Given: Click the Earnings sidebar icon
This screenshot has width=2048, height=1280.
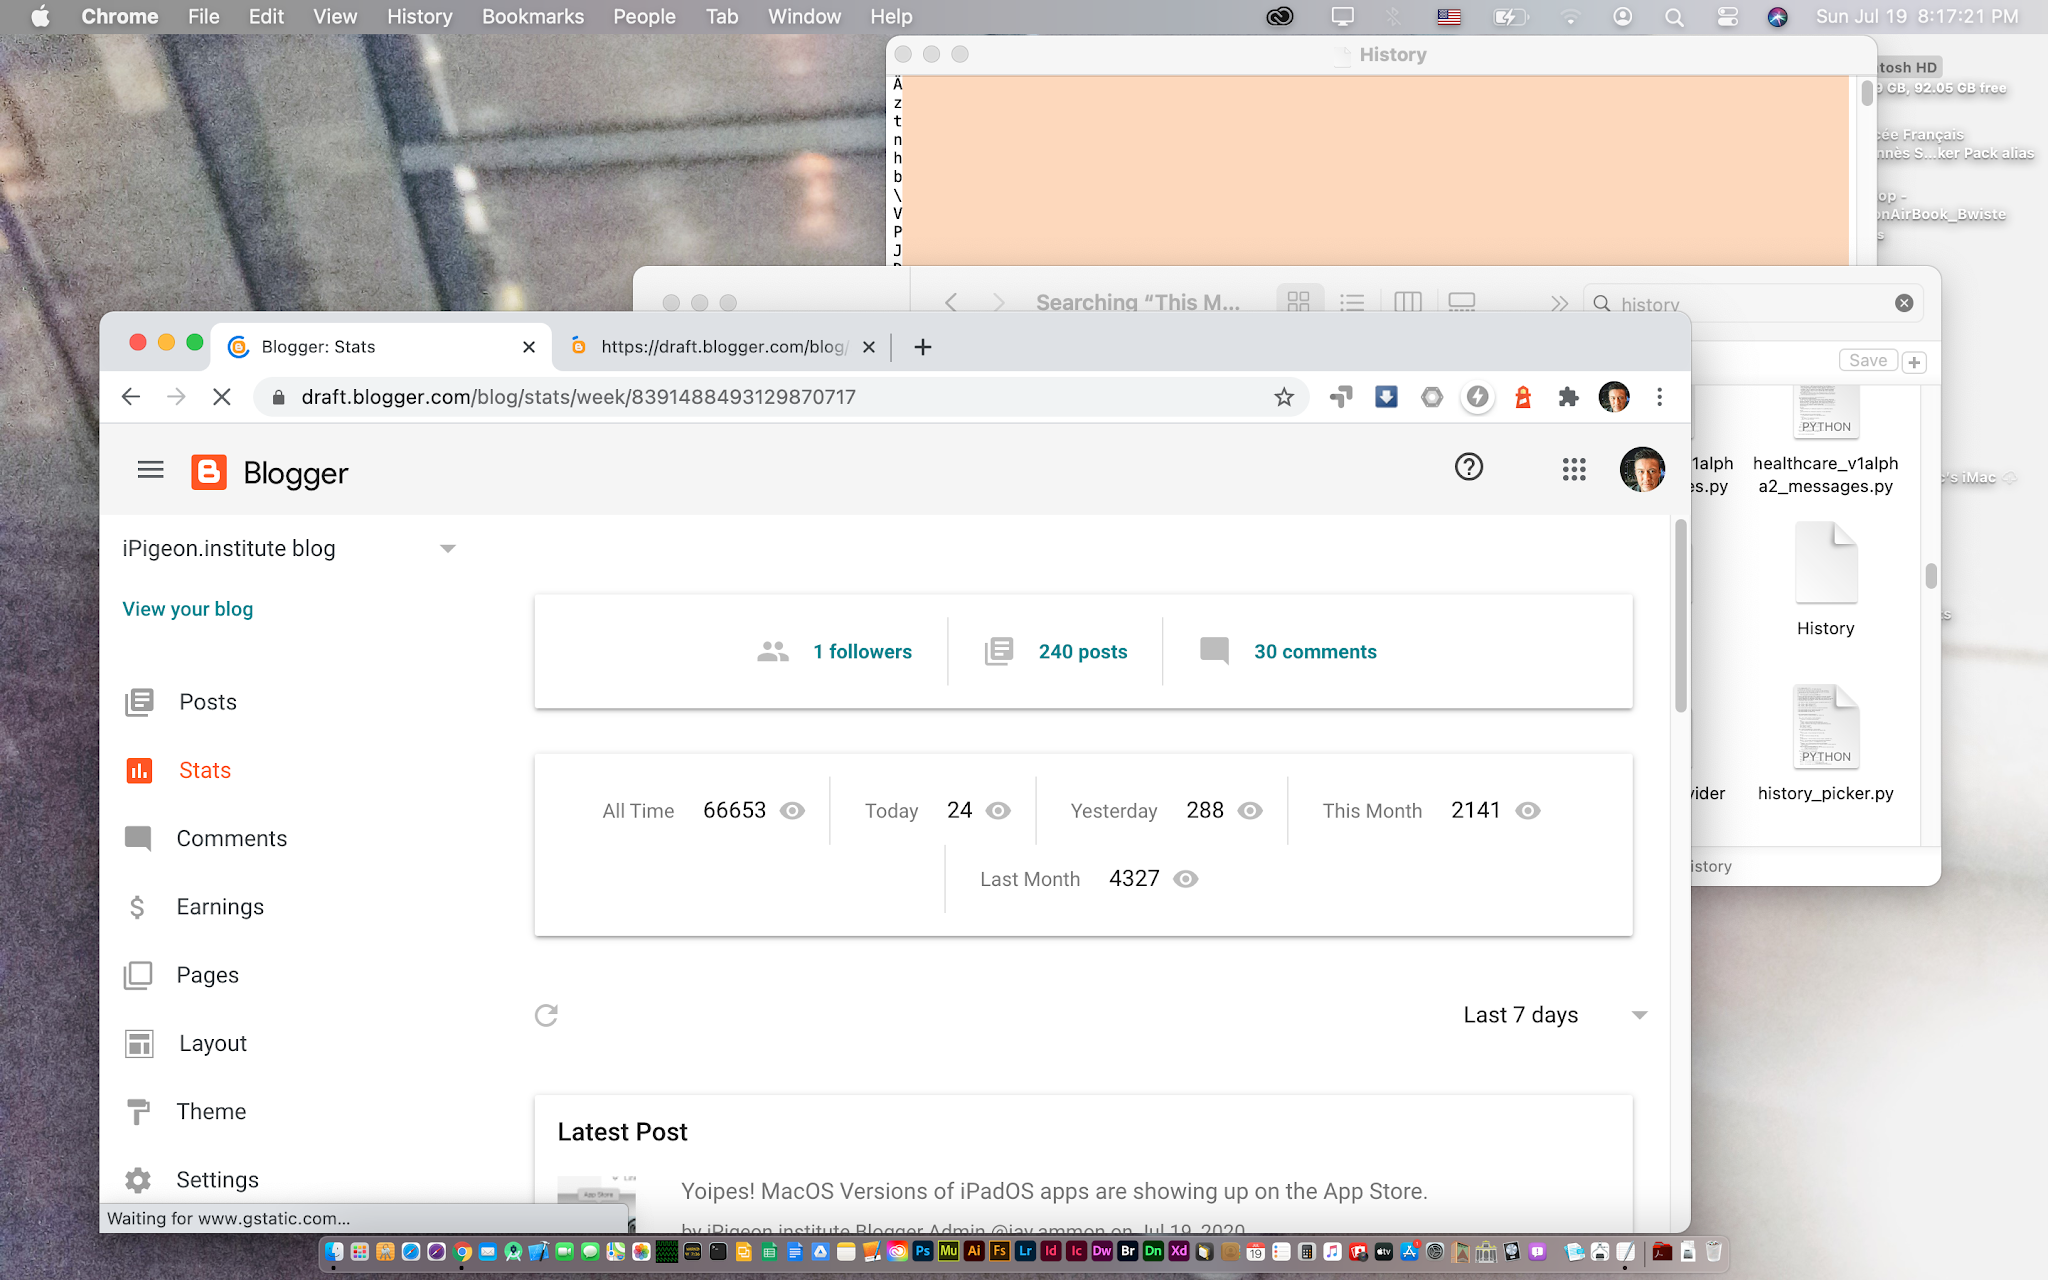Looking at the screenshot, I should point(137,905).
